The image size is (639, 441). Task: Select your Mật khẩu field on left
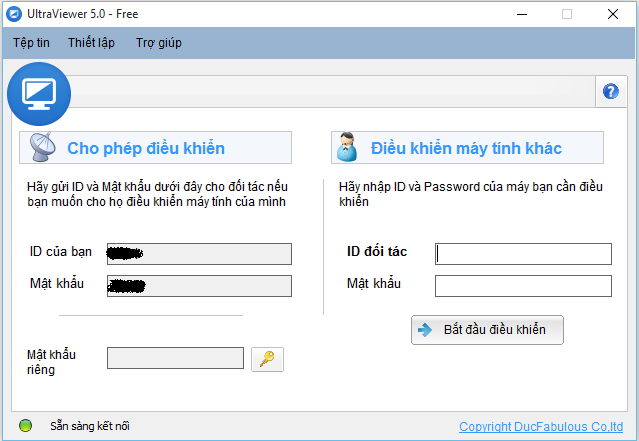click(199, 286)
